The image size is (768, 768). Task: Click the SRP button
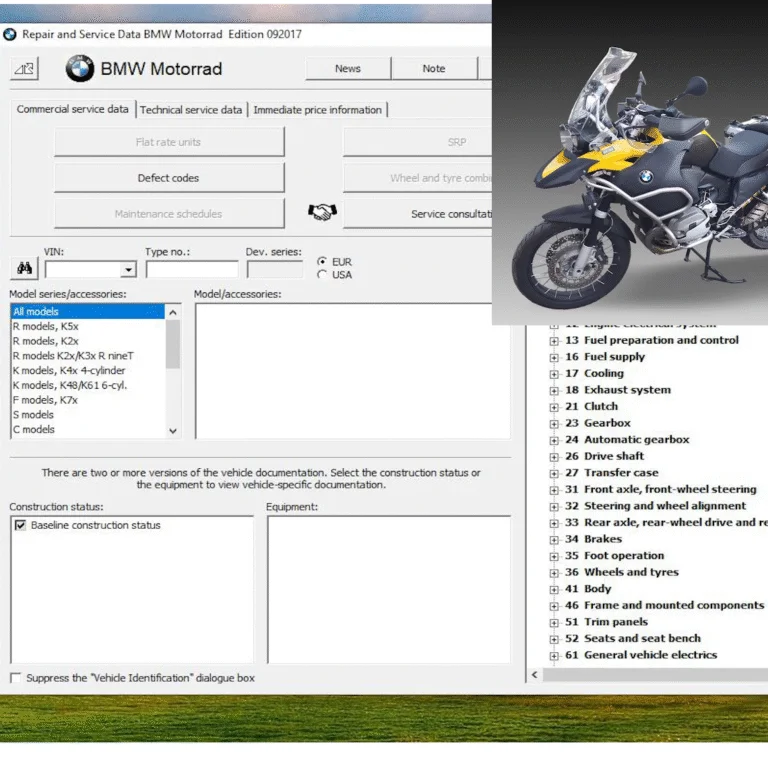(x=417, y=142)
